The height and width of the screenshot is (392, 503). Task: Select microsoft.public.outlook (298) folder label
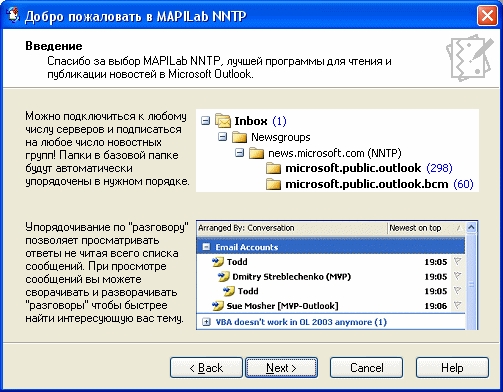coord(369,168)
